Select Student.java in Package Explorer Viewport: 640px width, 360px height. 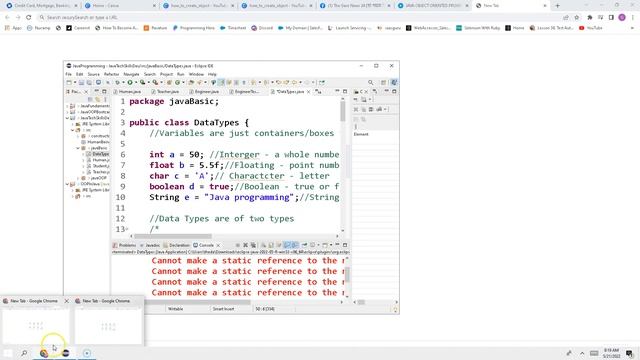coord(98,166)
